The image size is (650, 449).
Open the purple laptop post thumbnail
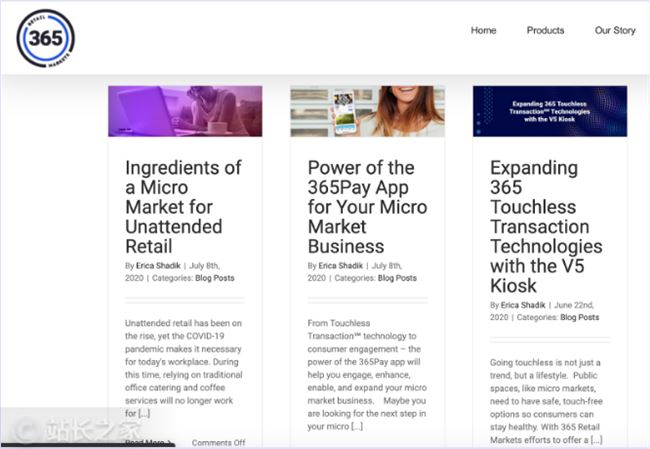(185, 111)
